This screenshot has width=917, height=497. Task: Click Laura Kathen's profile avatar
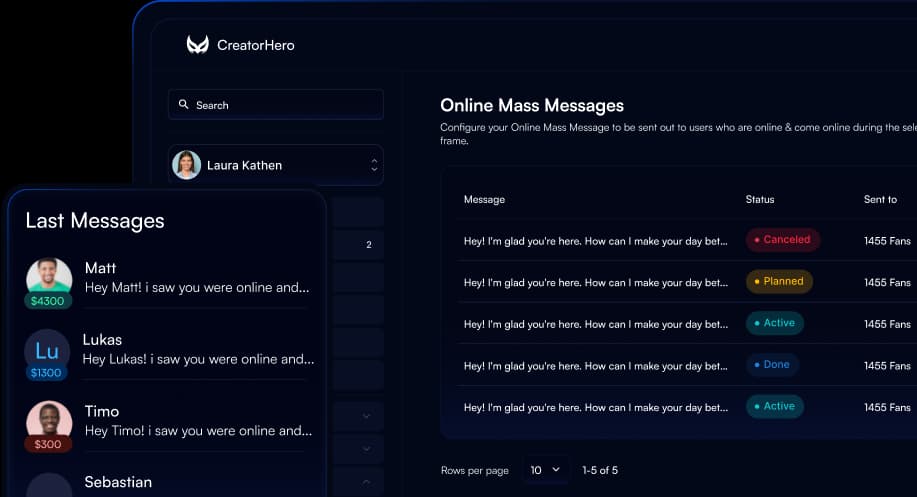pyautogui.click(x=187, y=165)
